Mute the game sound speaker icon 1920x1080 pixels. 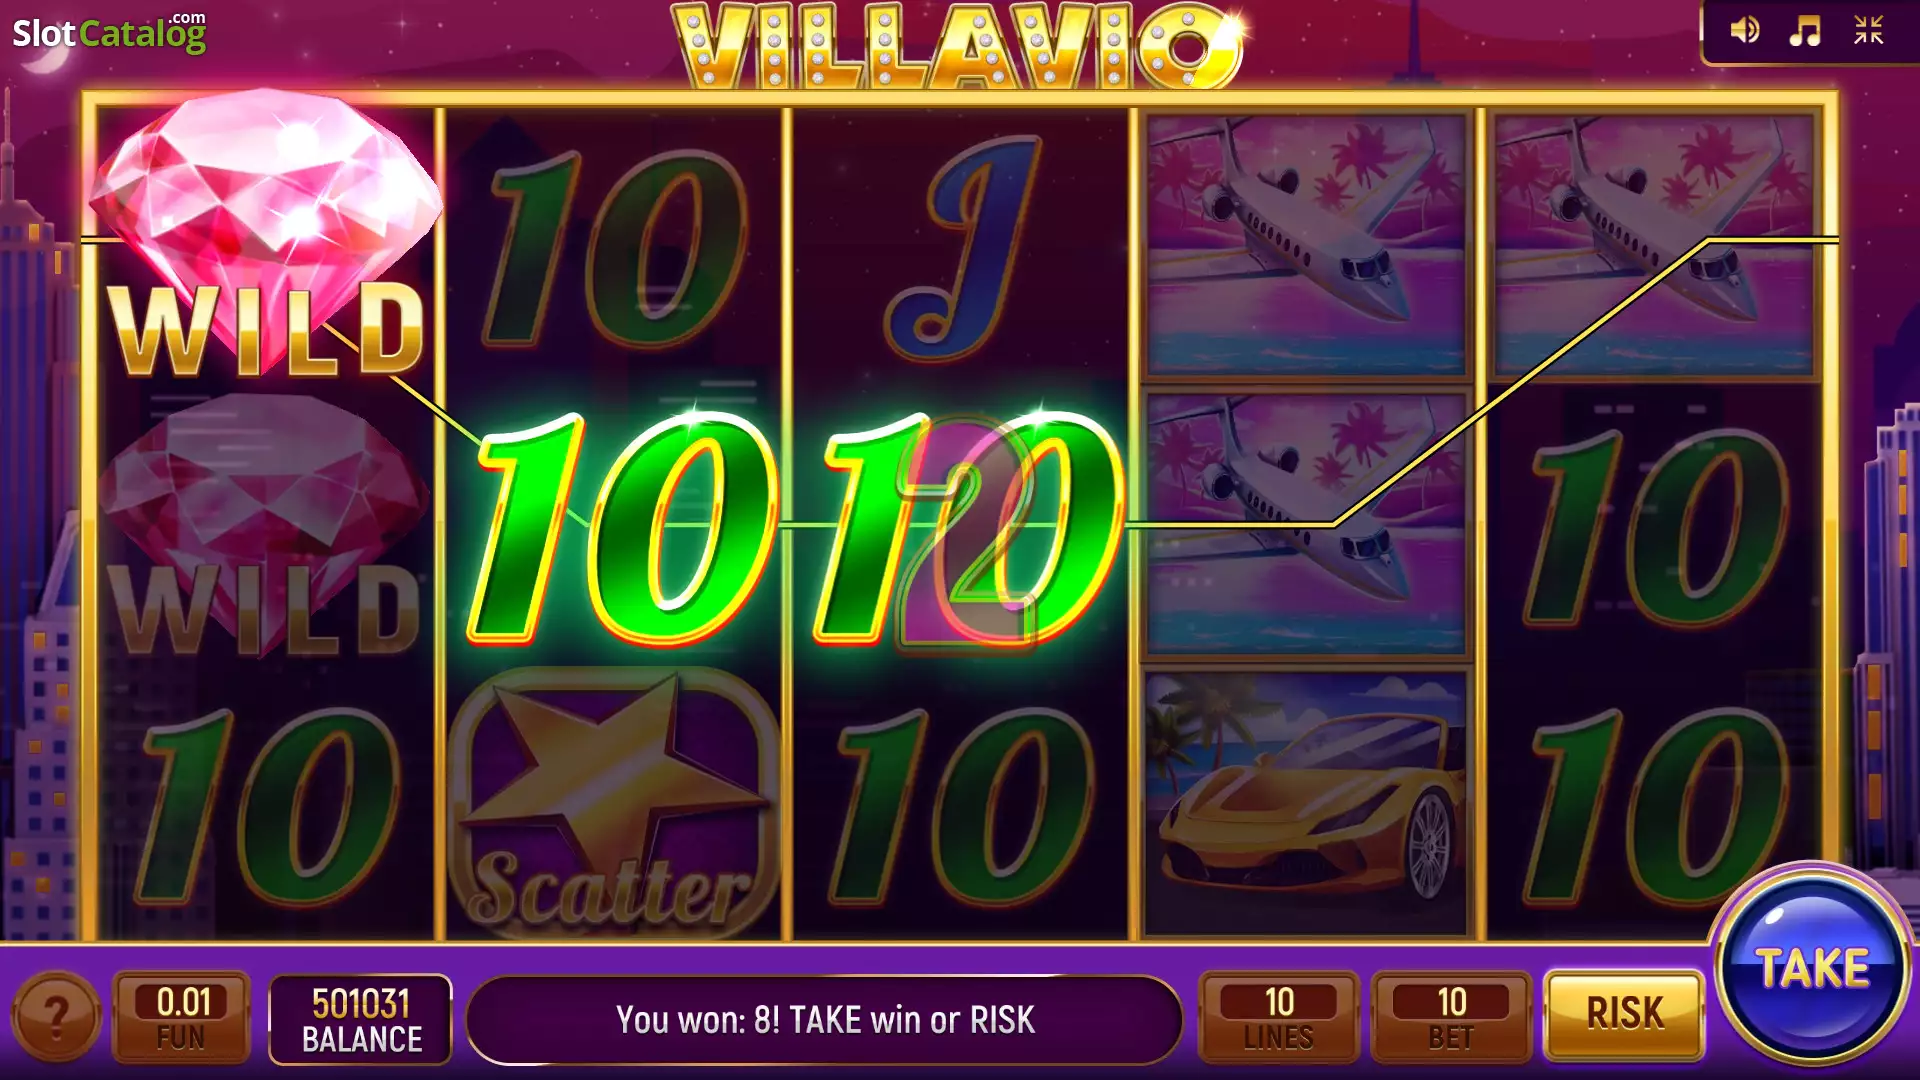click(1744, 30)
